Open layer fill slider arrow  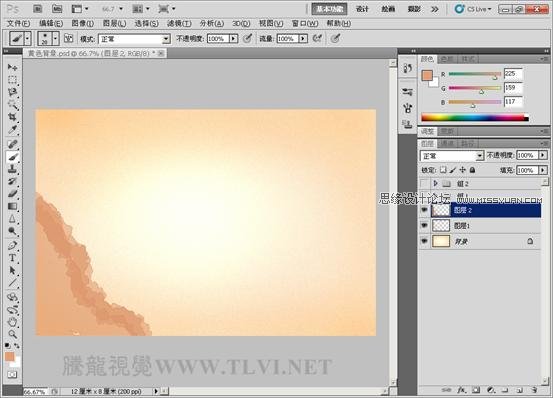[543, 170]
